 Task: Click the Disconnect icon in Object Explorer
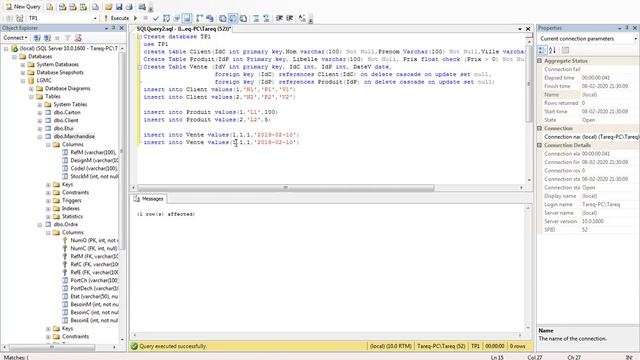[x=47, y=38]
